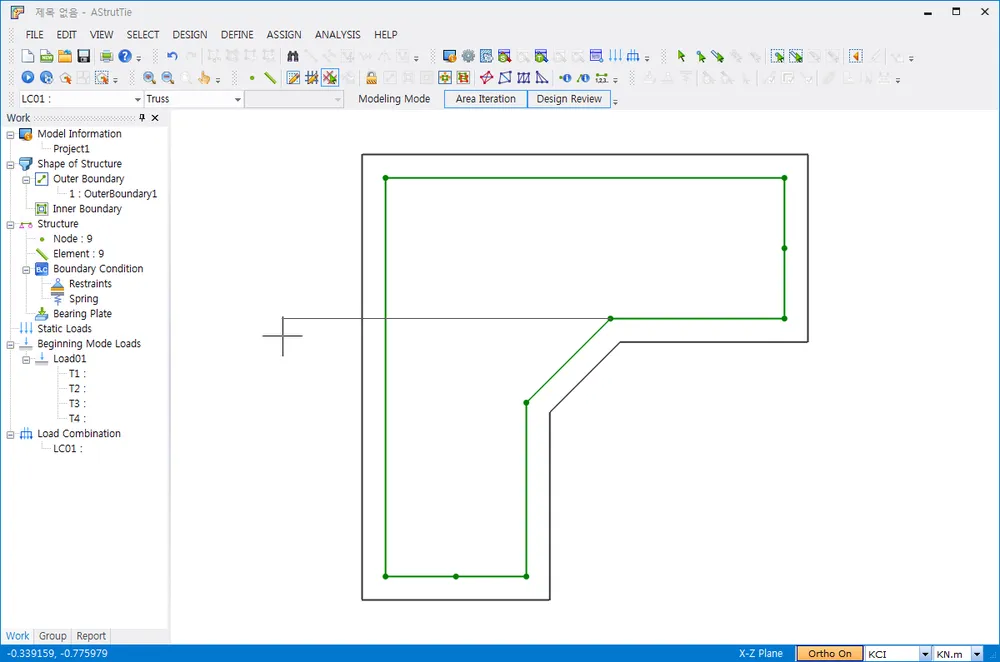1000x662 pixels.
Task: Toggle Area Iteration mode
Action: [485, 99]
